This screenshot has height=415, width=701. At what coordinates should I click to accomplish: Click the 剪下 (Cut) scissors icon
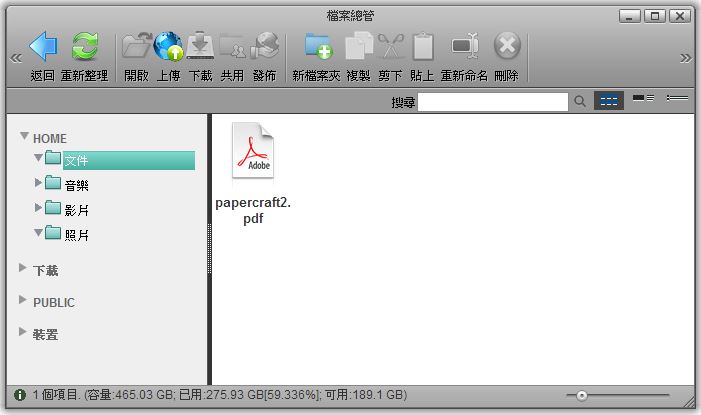[390, 46]
